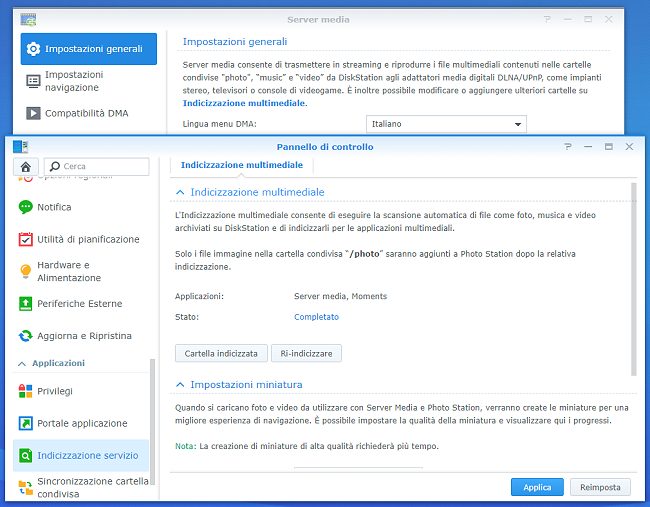The image size is (650, 507).
Task: Click Aggiorna e Ripristina icon
Action: pyautogui.click(x=26, y=336)
